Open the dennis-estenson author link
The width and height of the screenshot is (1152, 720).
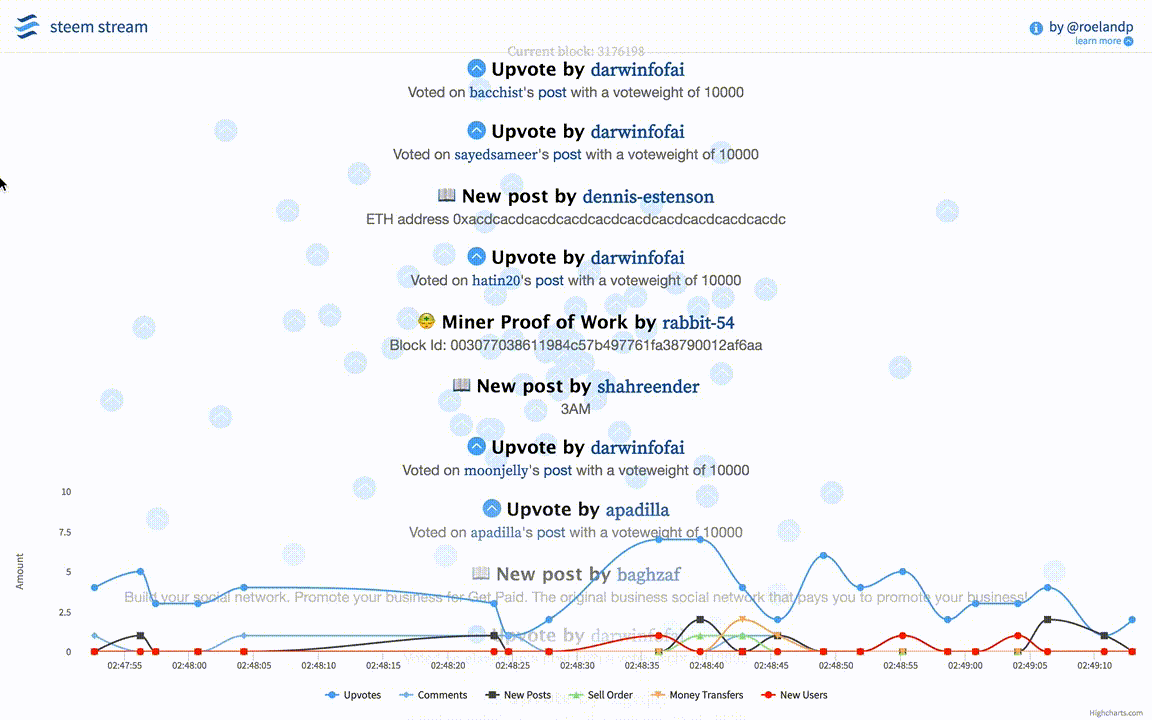tap(648, 196)
